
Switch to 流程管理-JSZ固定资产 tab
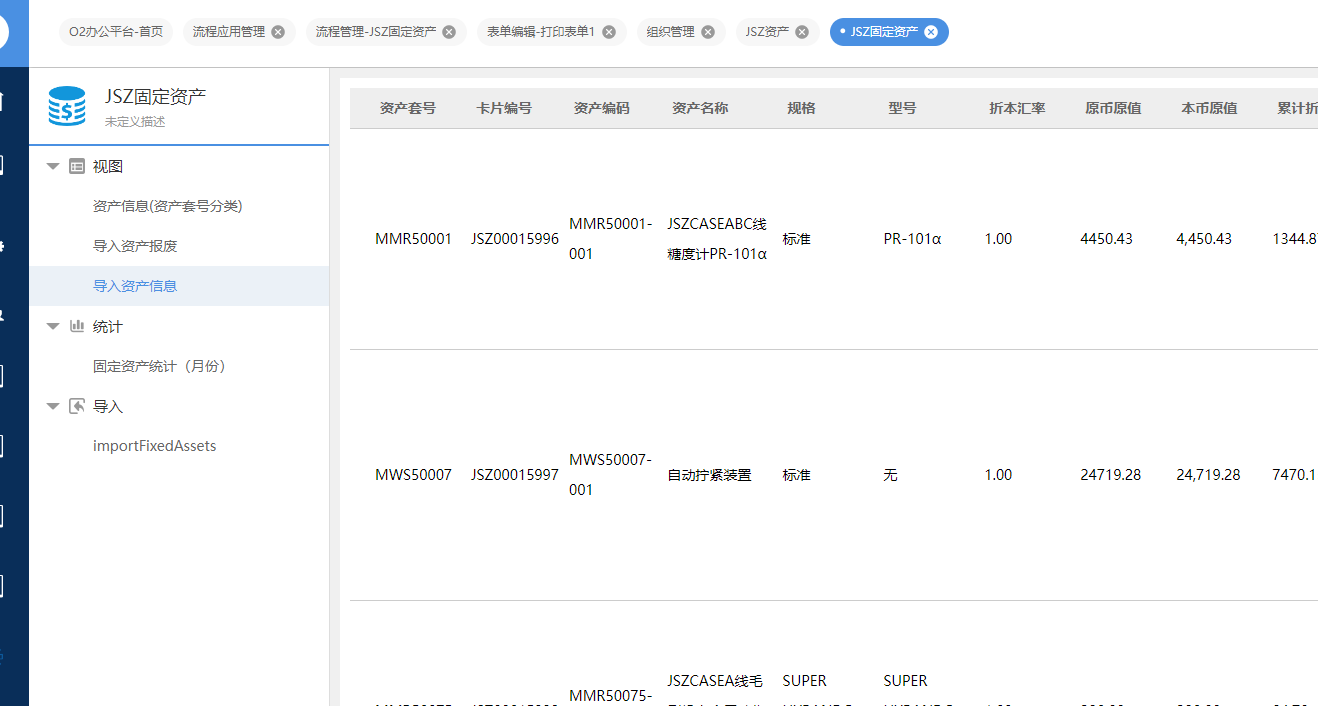point(376,32)
